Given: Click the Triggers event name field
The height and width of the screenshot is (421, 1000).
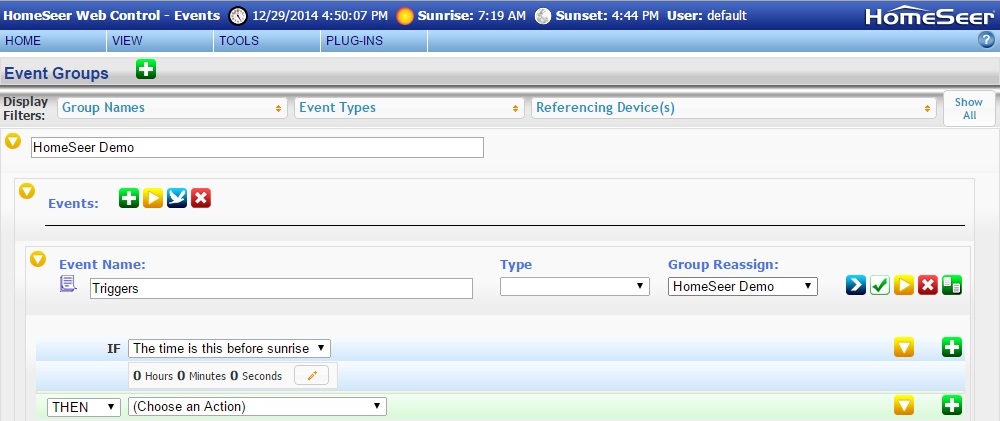Looking at the screenshot, I should click(x=281, y=288).
